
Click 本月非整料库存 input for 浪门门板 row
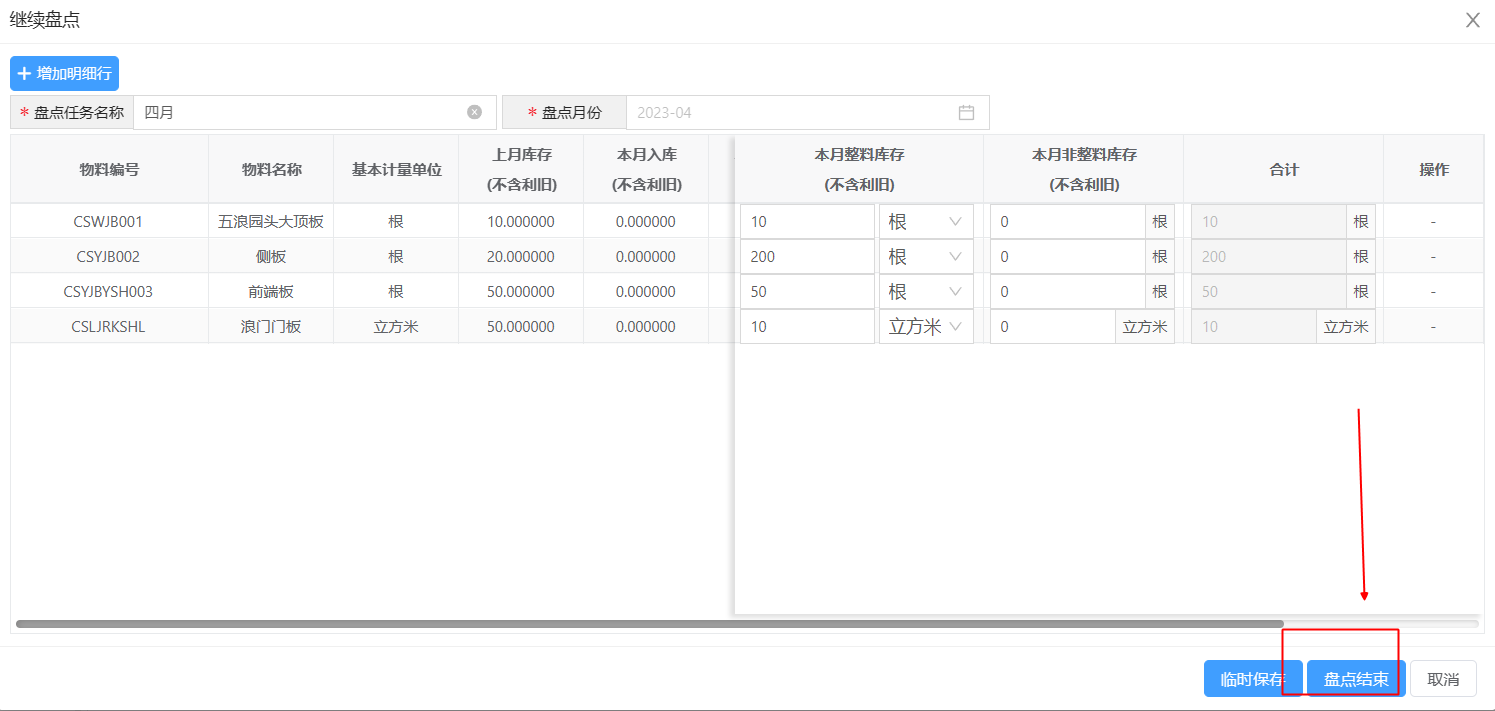click(1052, 327)
